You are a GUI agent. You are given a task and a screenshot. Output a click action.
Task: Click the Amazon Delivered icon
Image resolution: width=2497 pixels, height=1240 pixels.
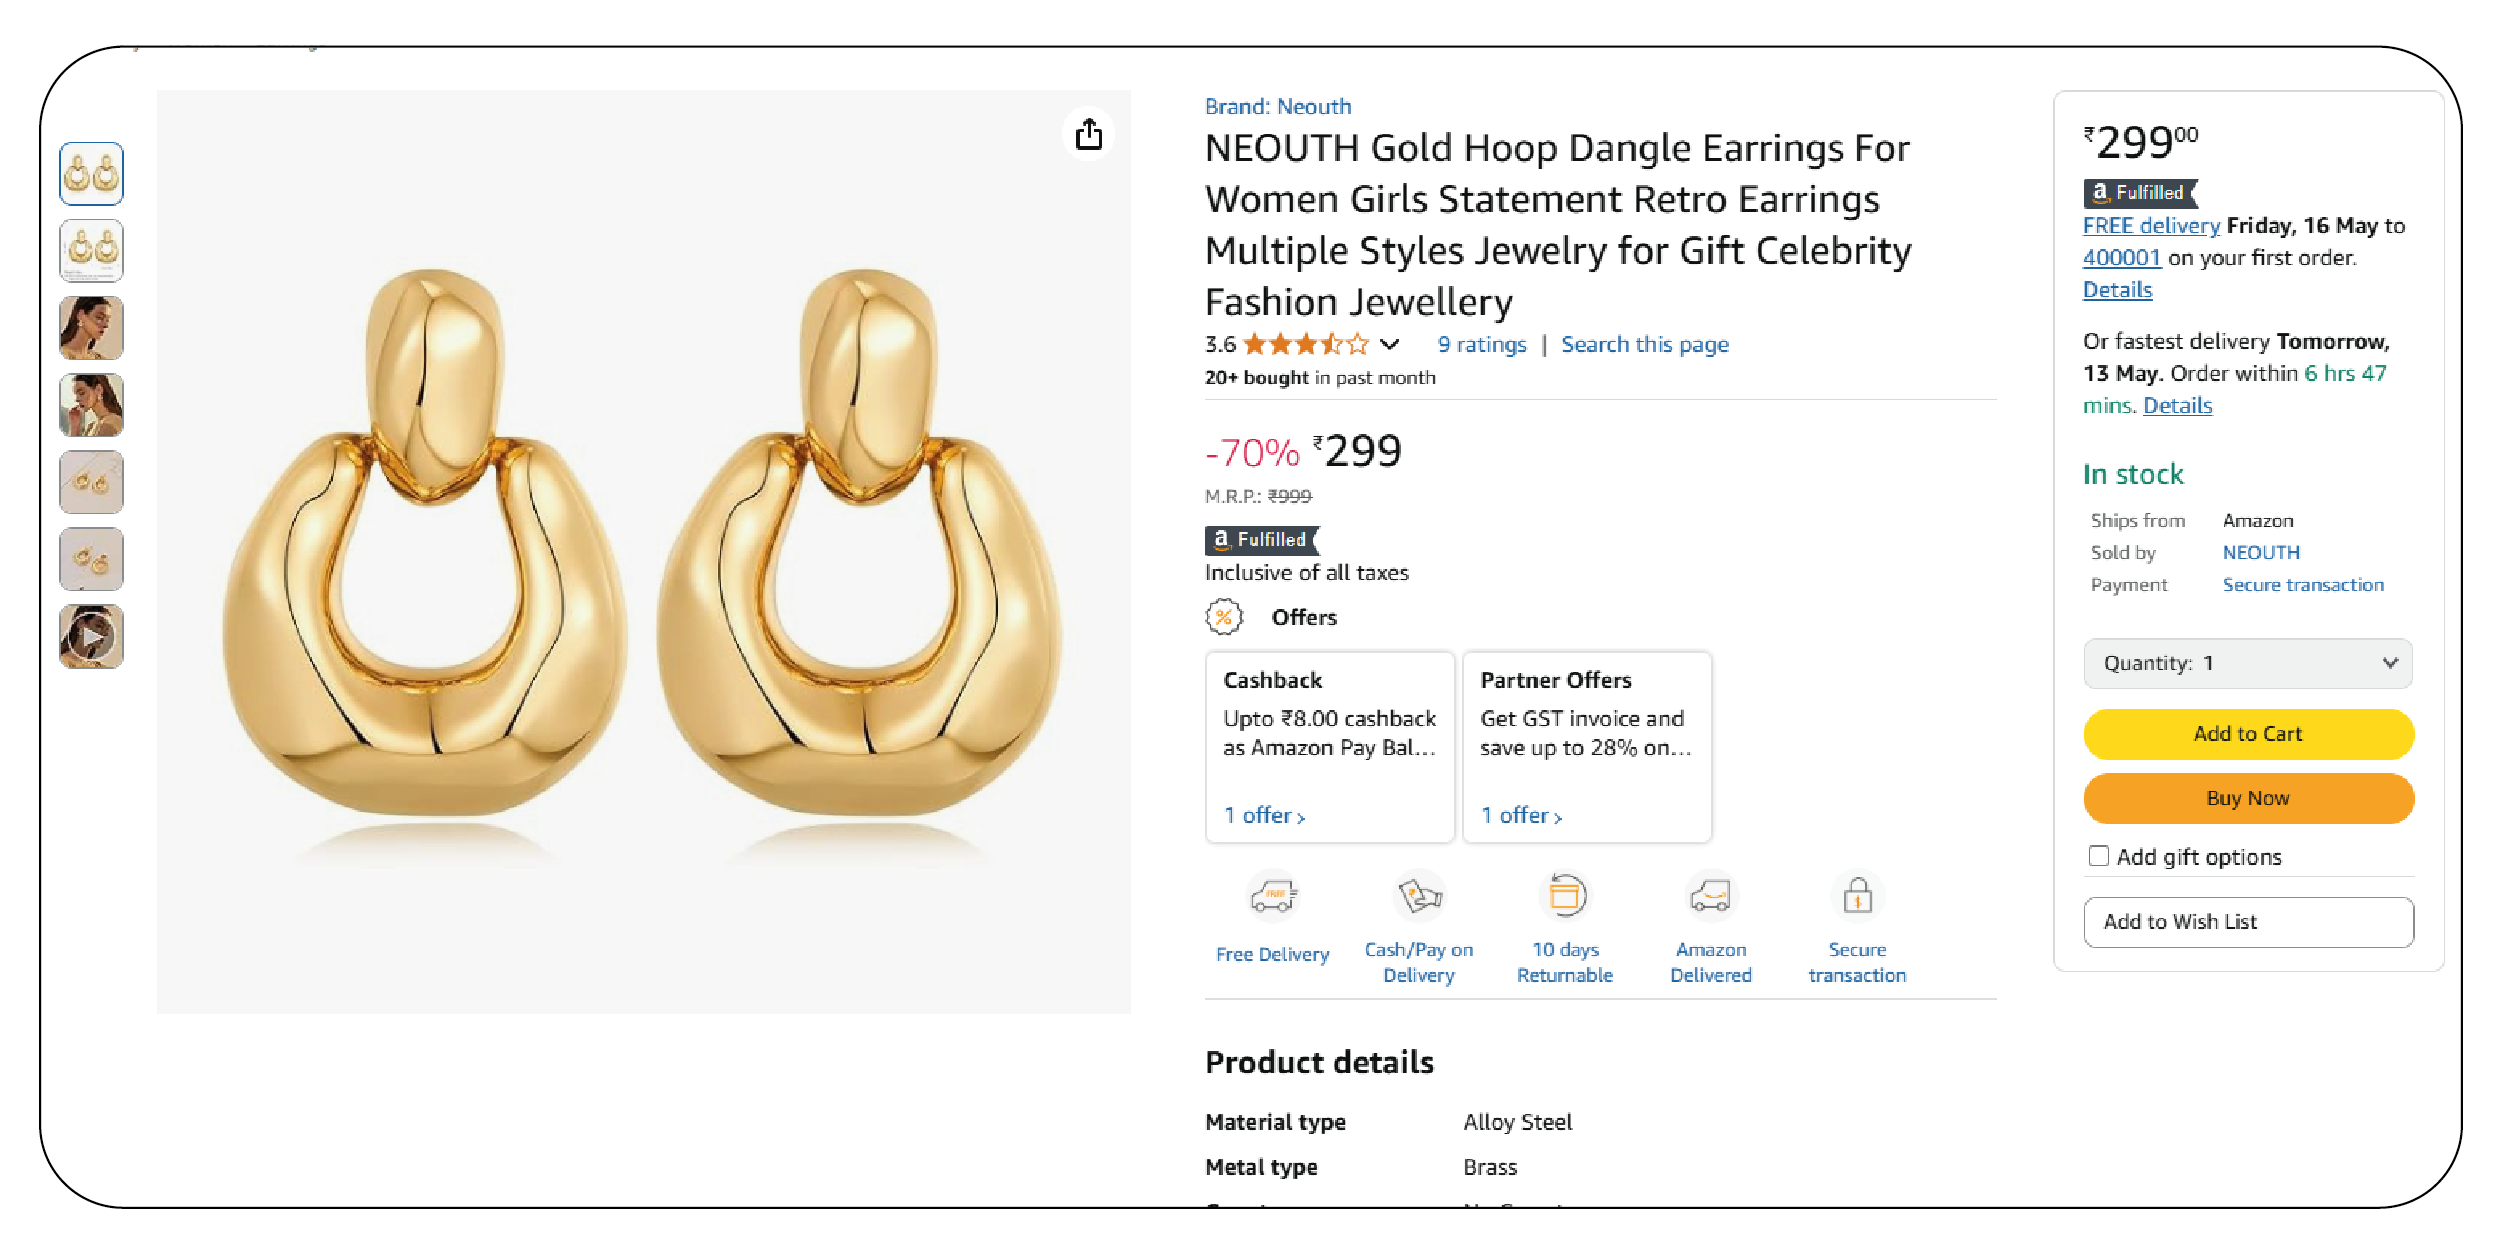point(1710,896)
